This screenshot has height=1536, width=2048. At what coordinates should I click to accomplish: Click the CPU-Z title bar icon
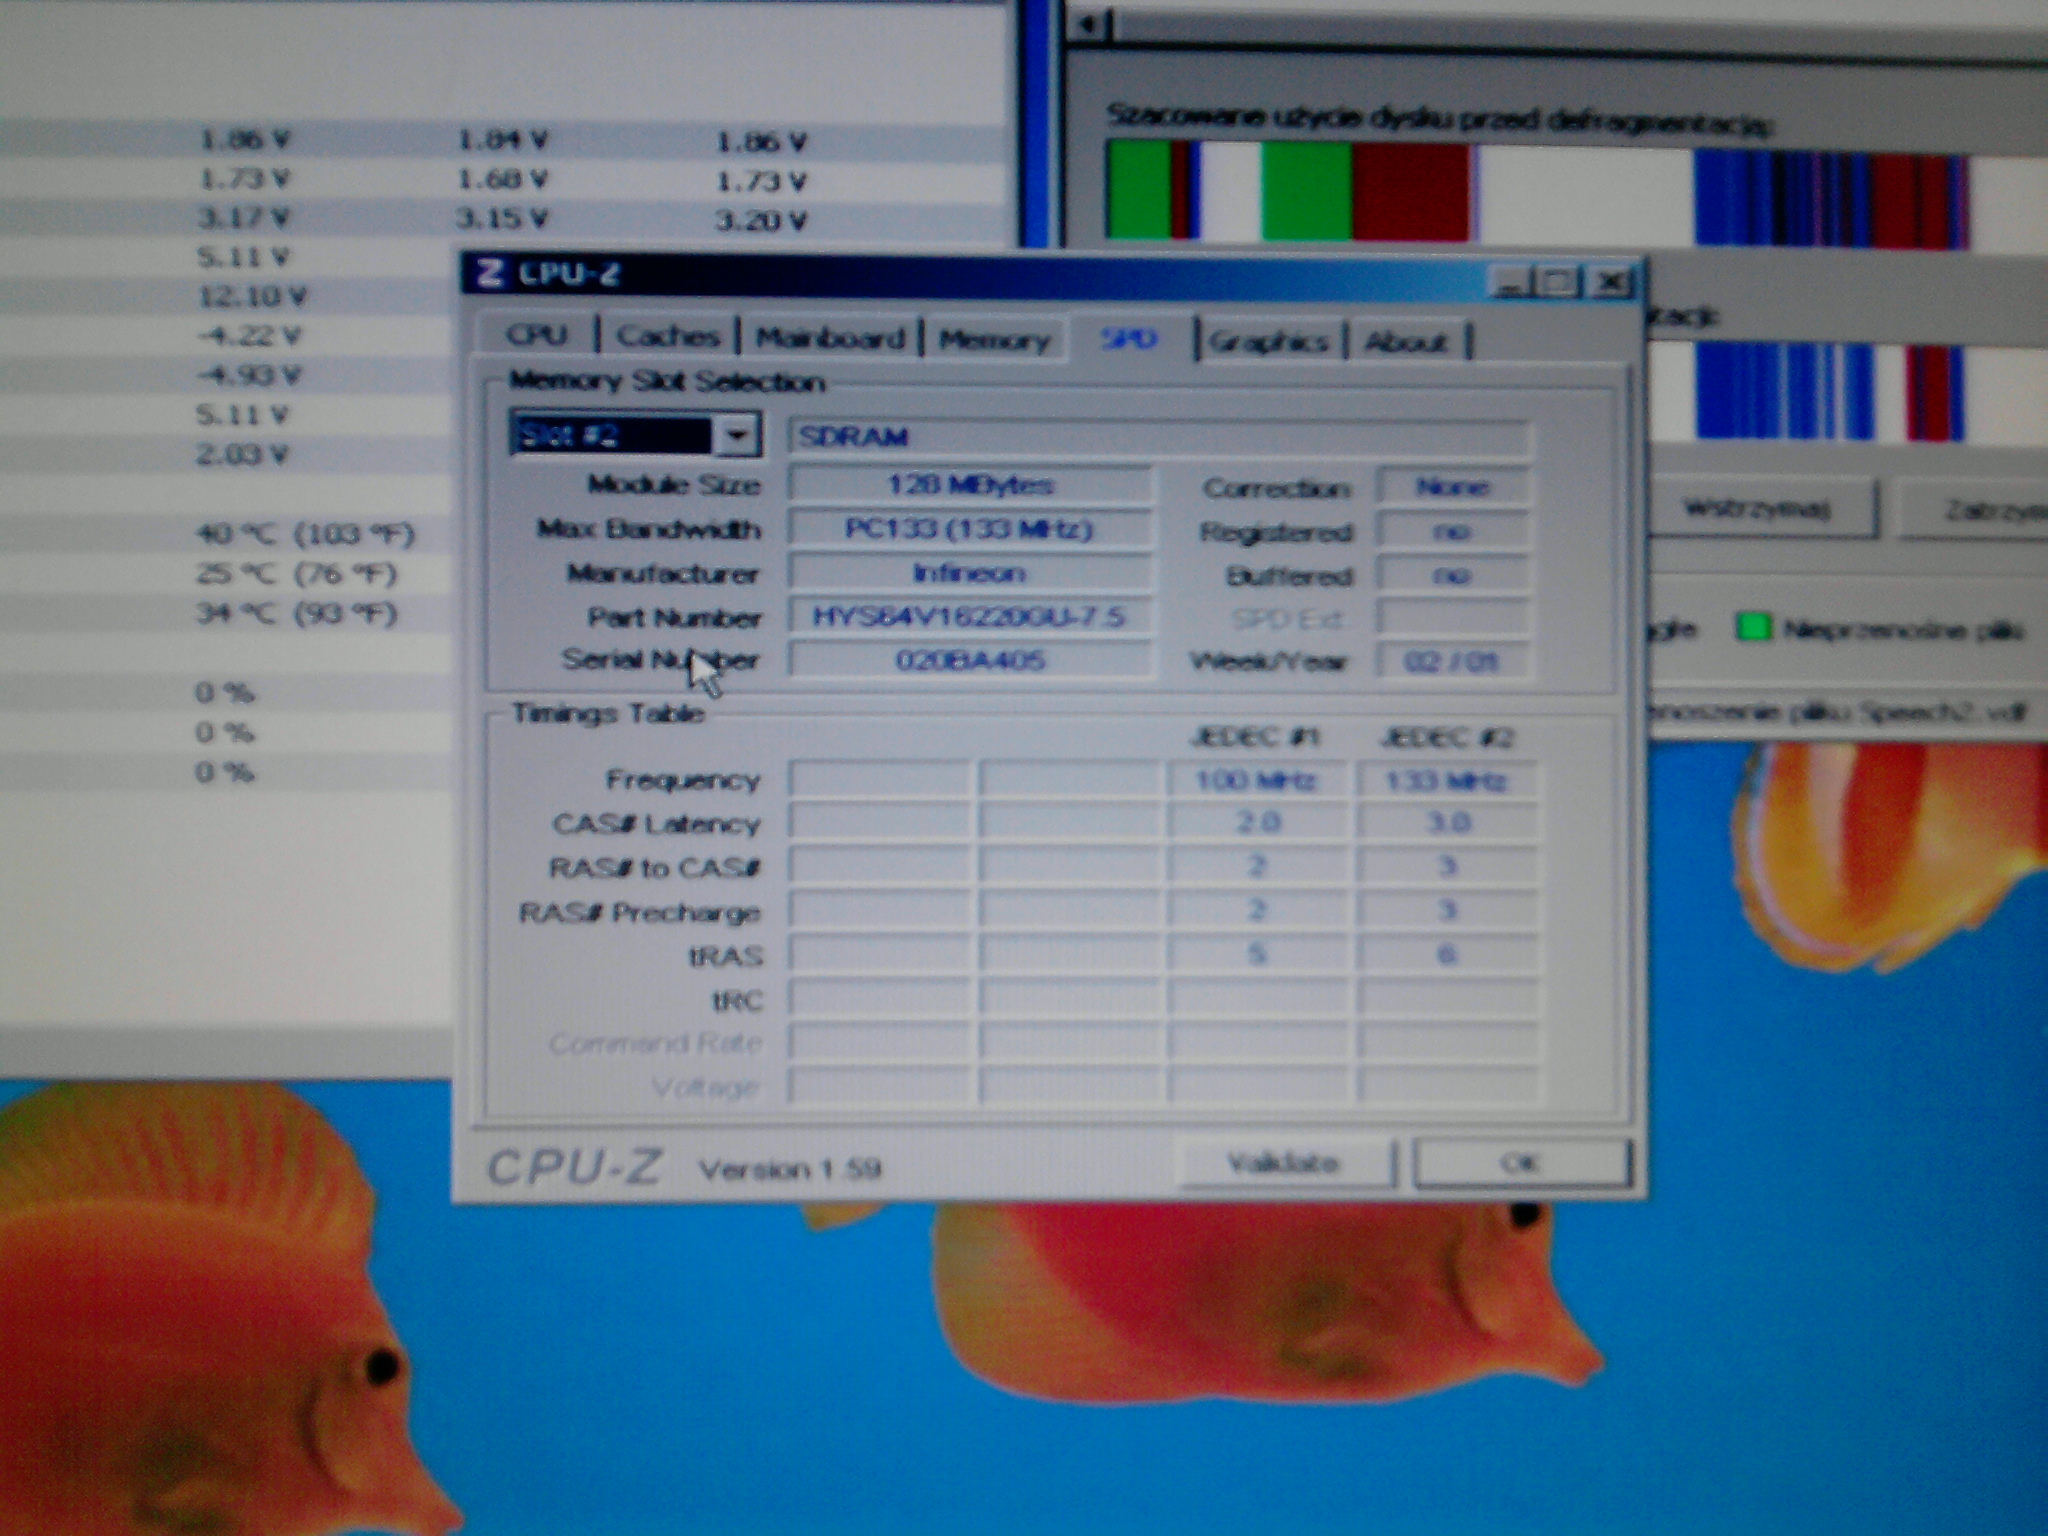490,272
